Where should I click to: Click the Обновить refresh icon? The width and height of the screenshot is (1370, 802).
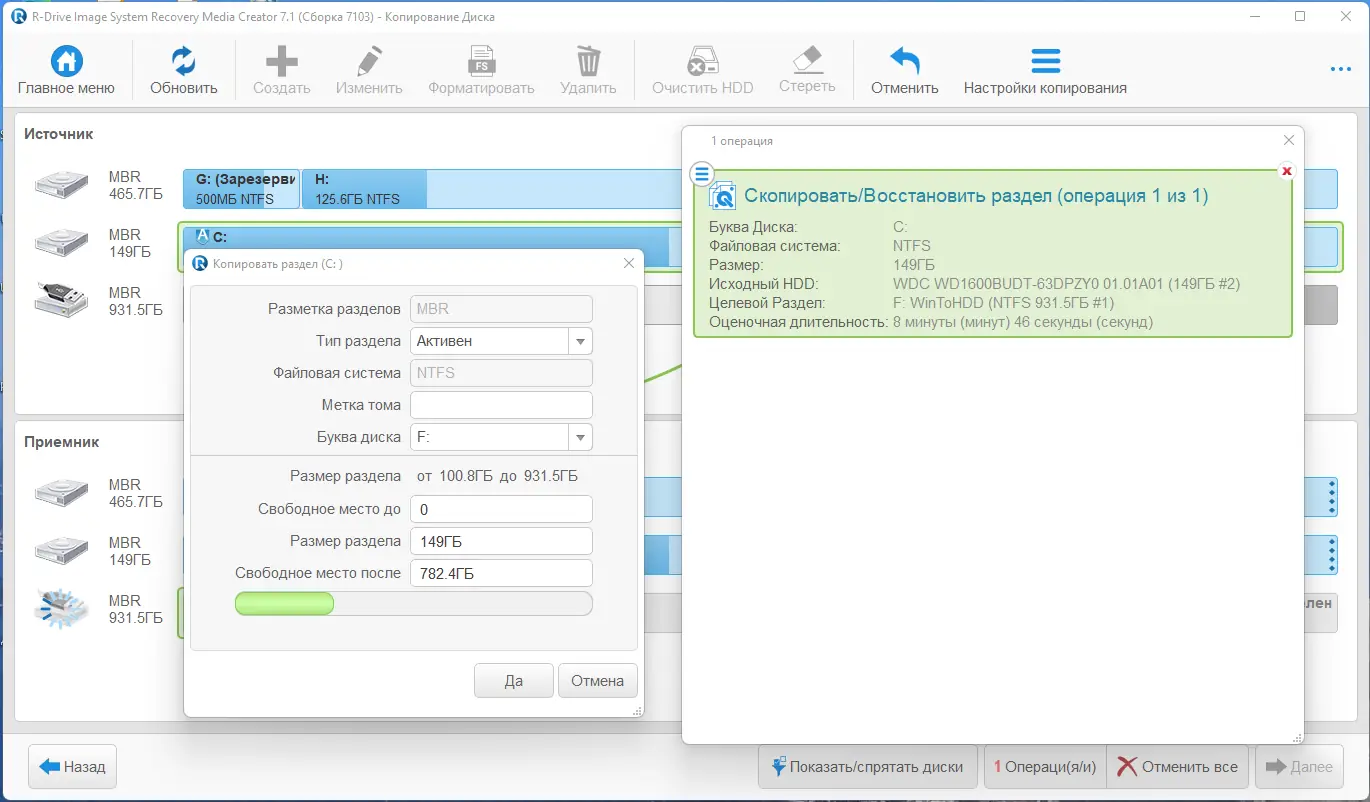pos(184,62)
